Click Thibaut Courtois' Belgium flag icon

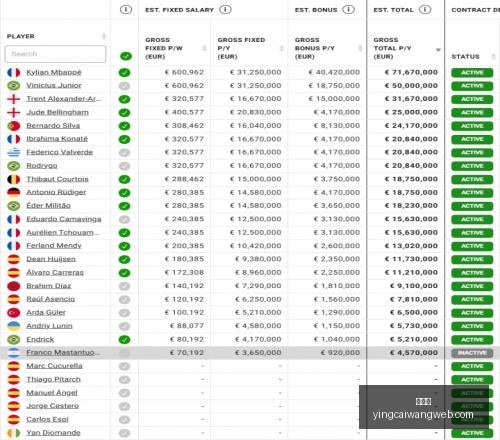click(14, 179)
